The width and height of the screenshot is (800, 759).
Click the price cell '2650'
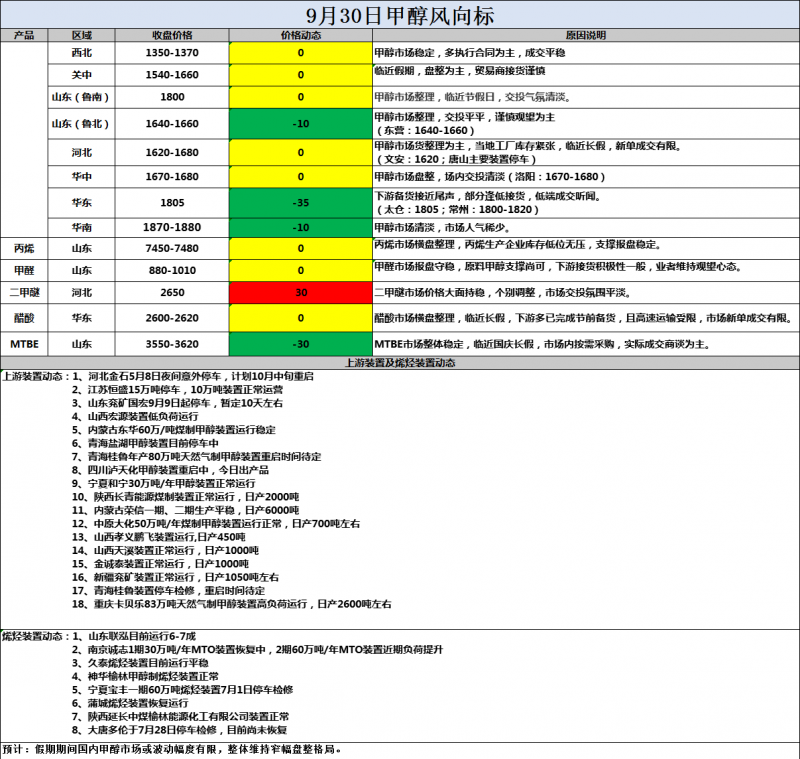pyautogui.click(x=172, y=292)
